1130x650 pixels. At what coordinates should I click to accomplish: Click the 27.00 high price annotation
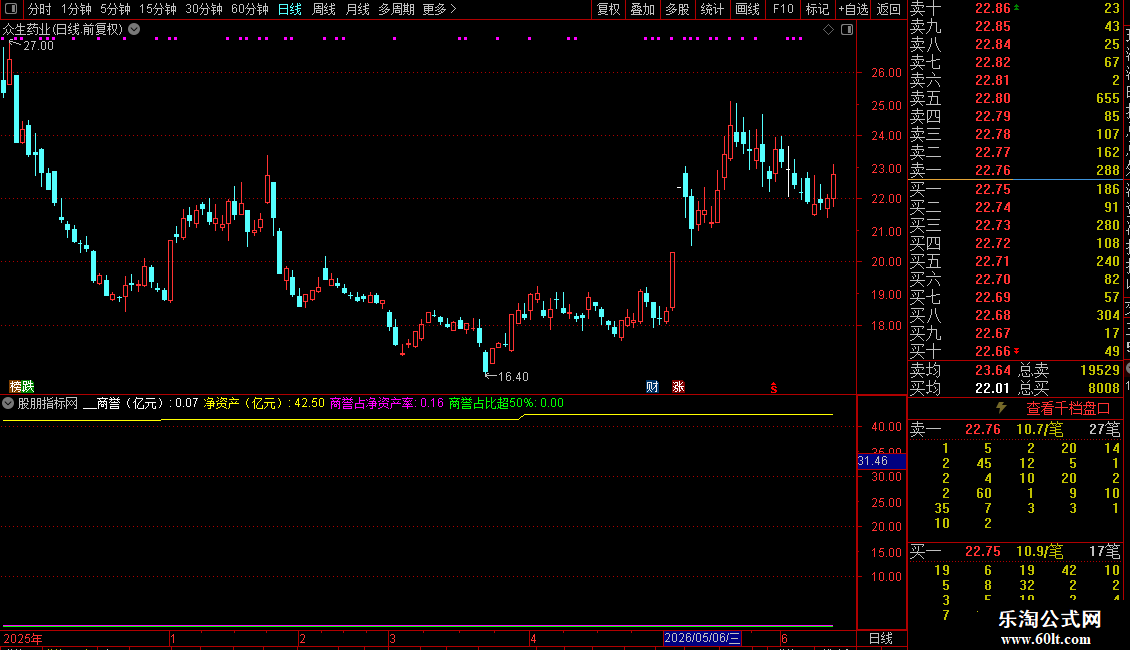coord(38,45)
